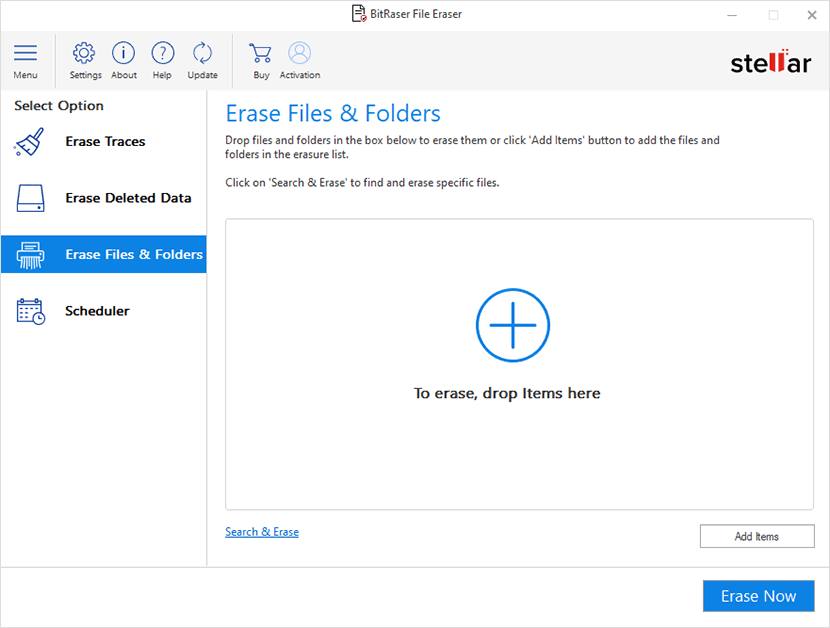Click the Buy shopping cart icon
The height and width of the screenshot is (628, 830).
tap(260, 55)
